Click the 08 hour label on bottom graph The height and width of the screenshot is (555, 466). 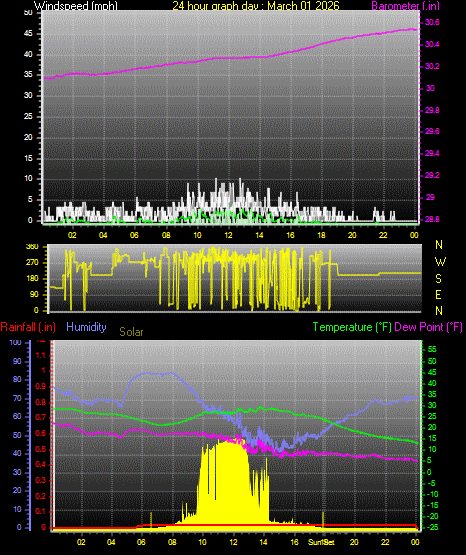point(172,542)
